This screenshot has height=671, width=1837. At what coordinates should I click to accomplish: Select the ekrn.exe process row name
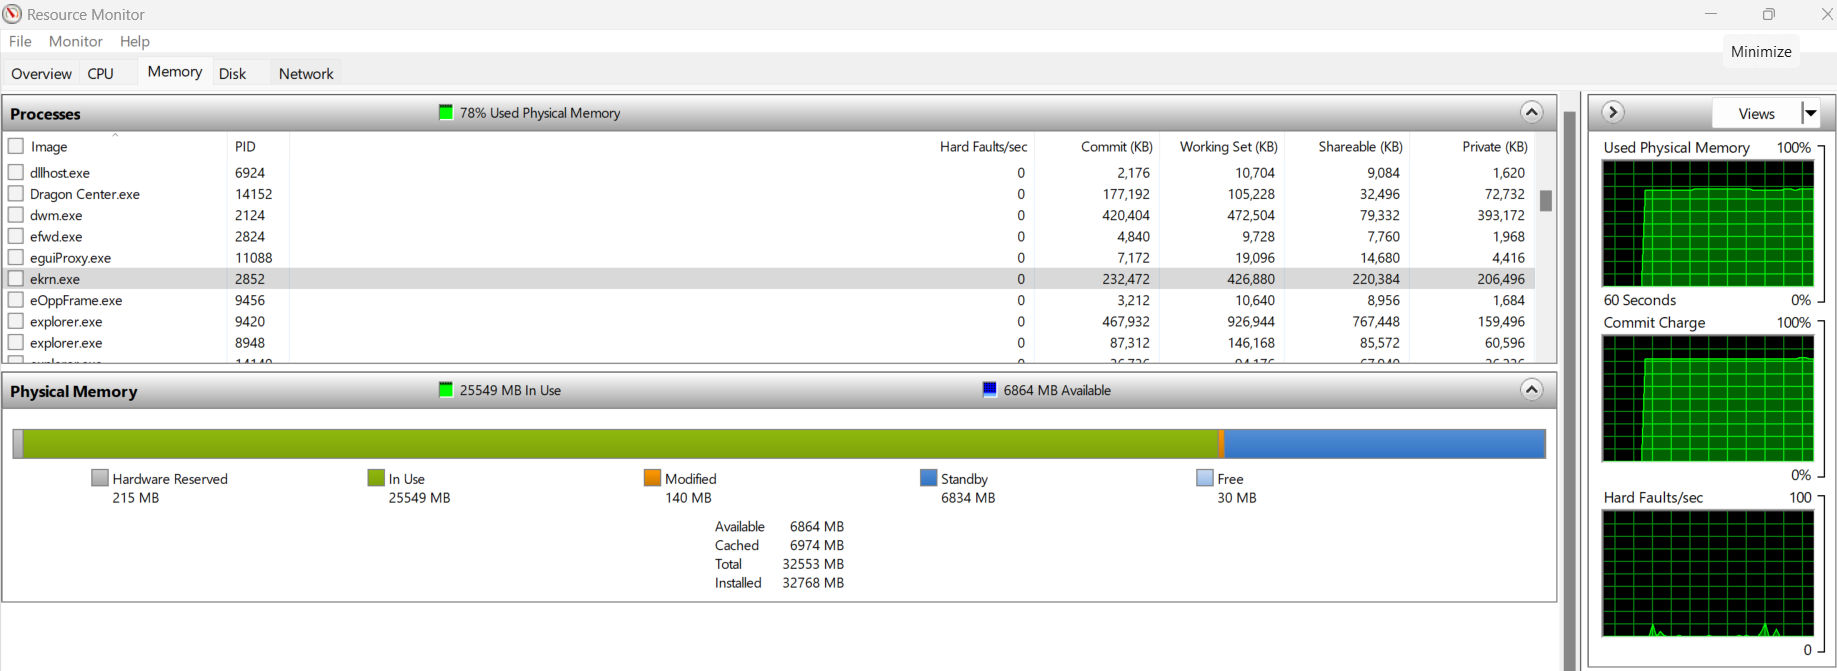(55, 279)
